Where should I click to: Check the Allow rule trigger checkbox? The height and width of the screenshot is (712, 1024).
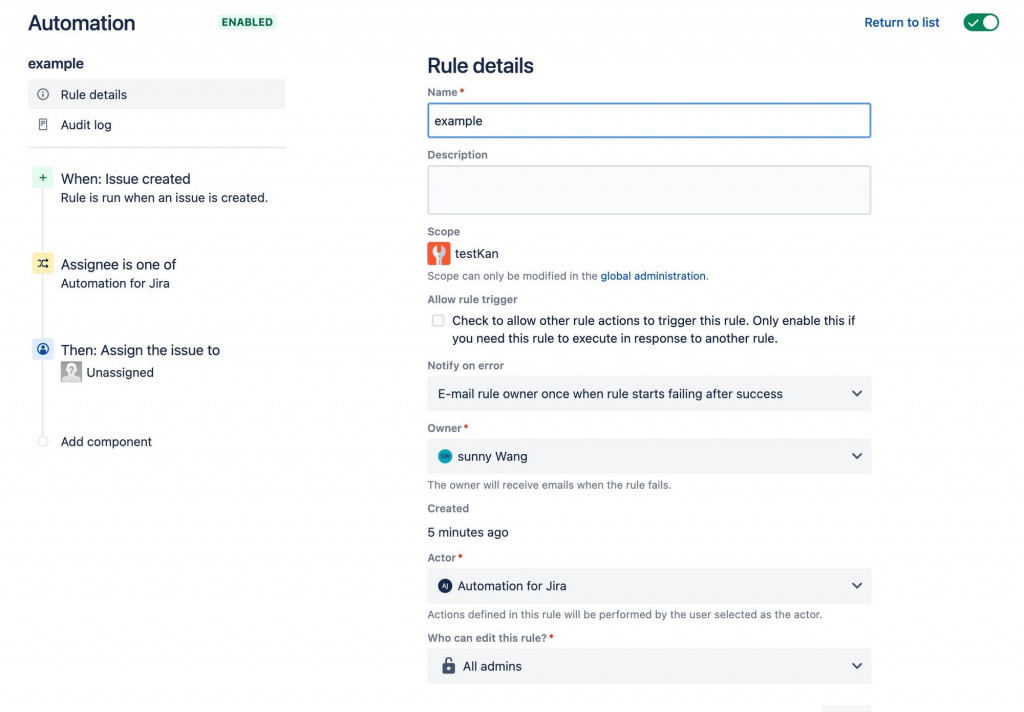point(438,321)
